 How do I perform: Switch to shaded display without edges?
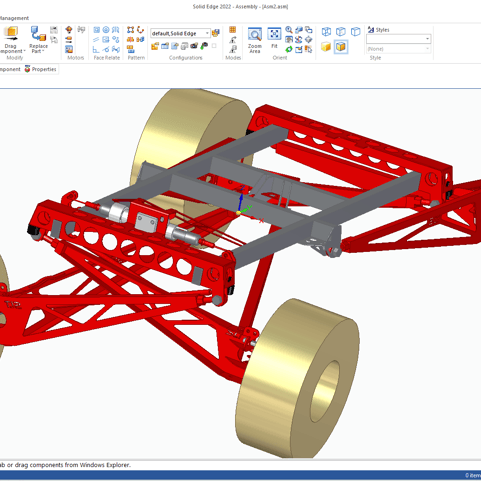pos(326,47)
